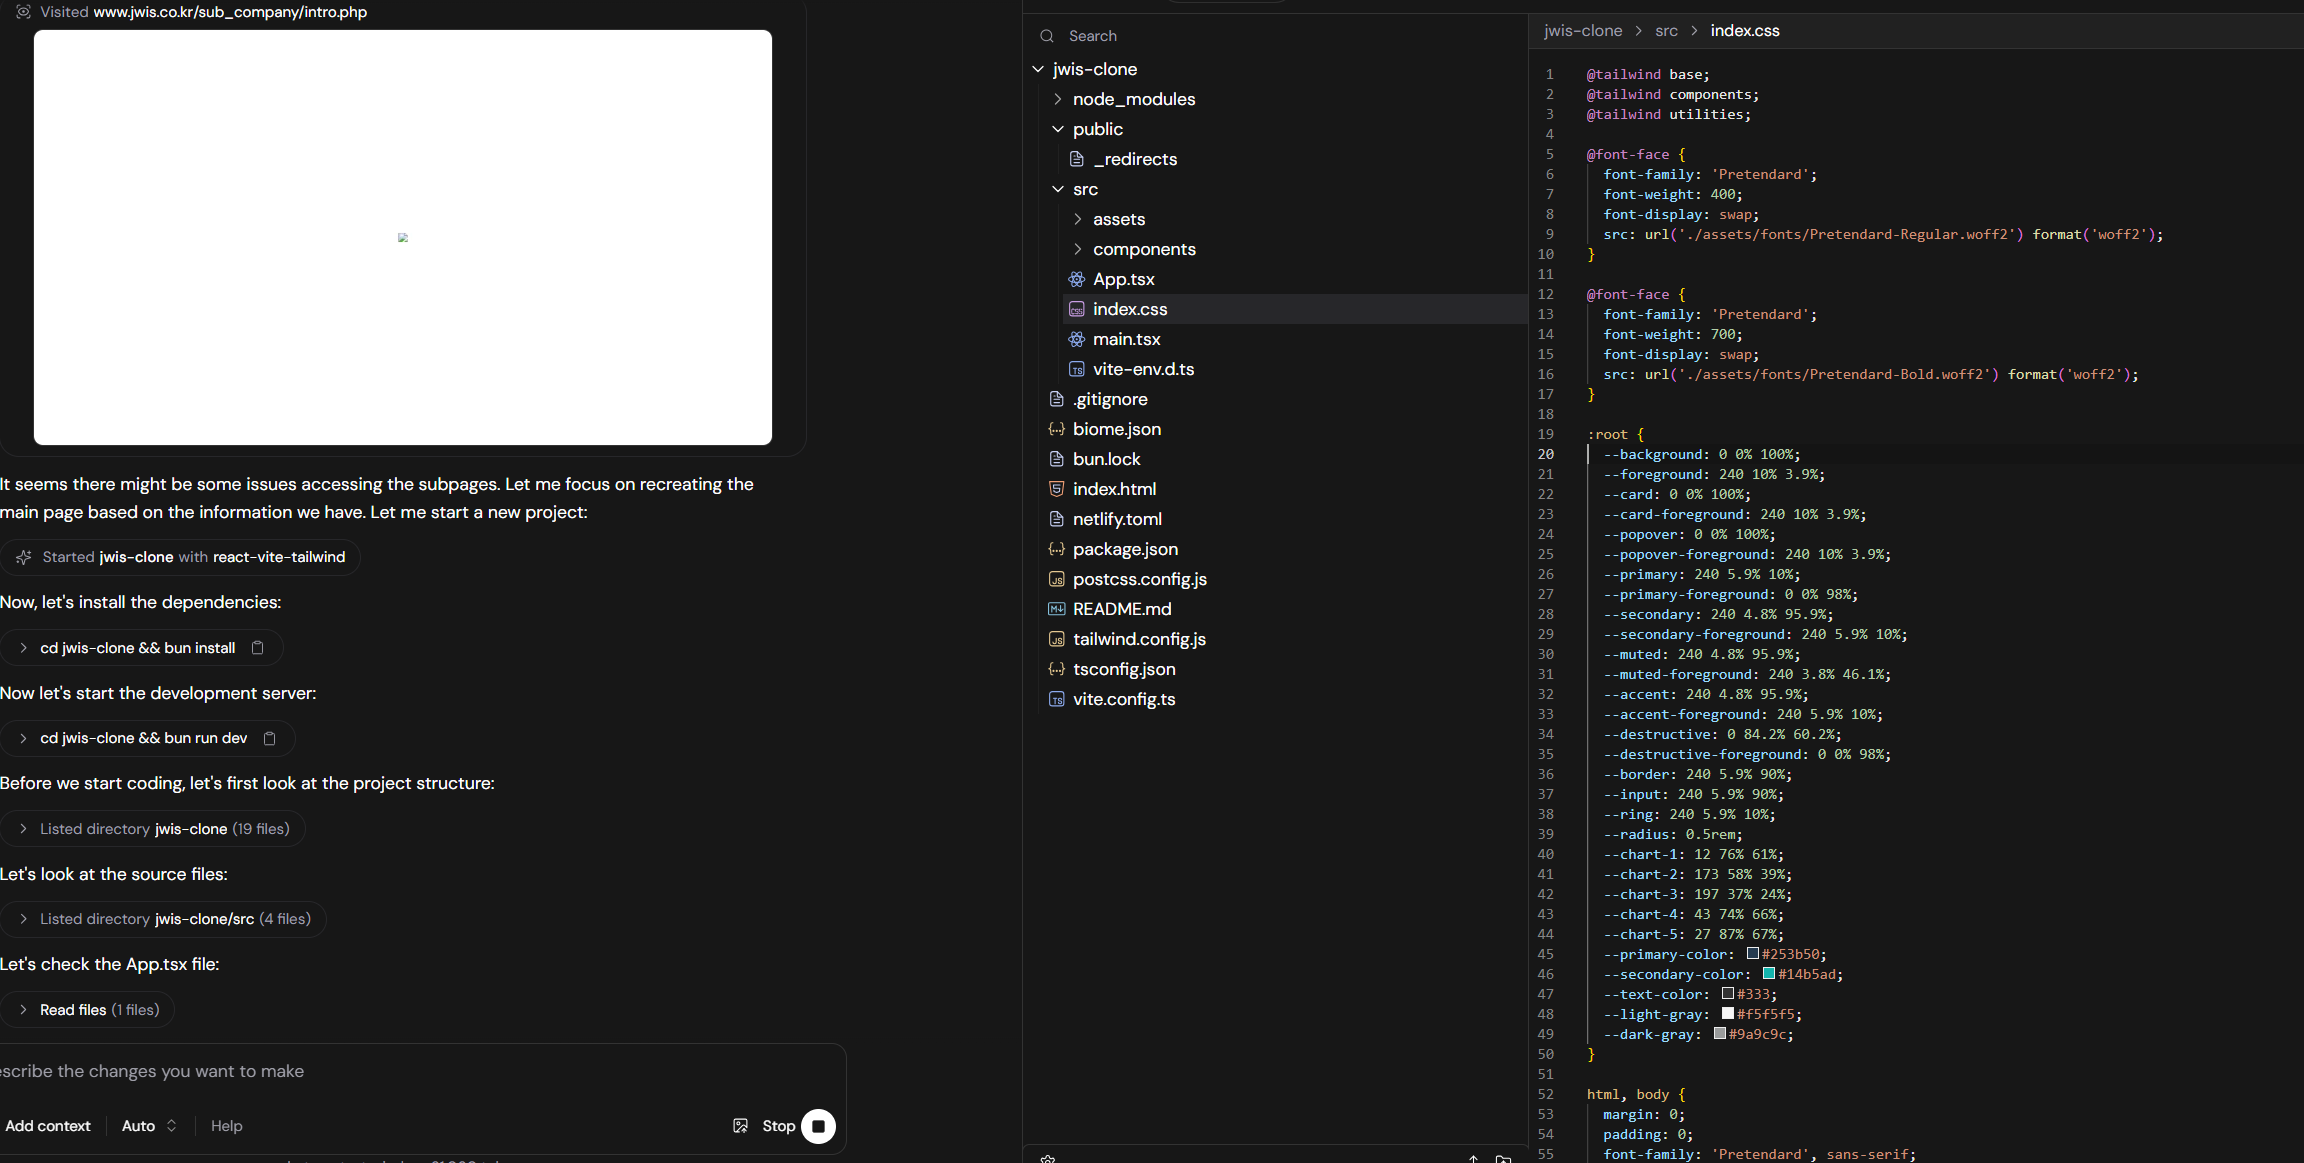
Task: Expand the assets folder
Action: click(1078, 219)
